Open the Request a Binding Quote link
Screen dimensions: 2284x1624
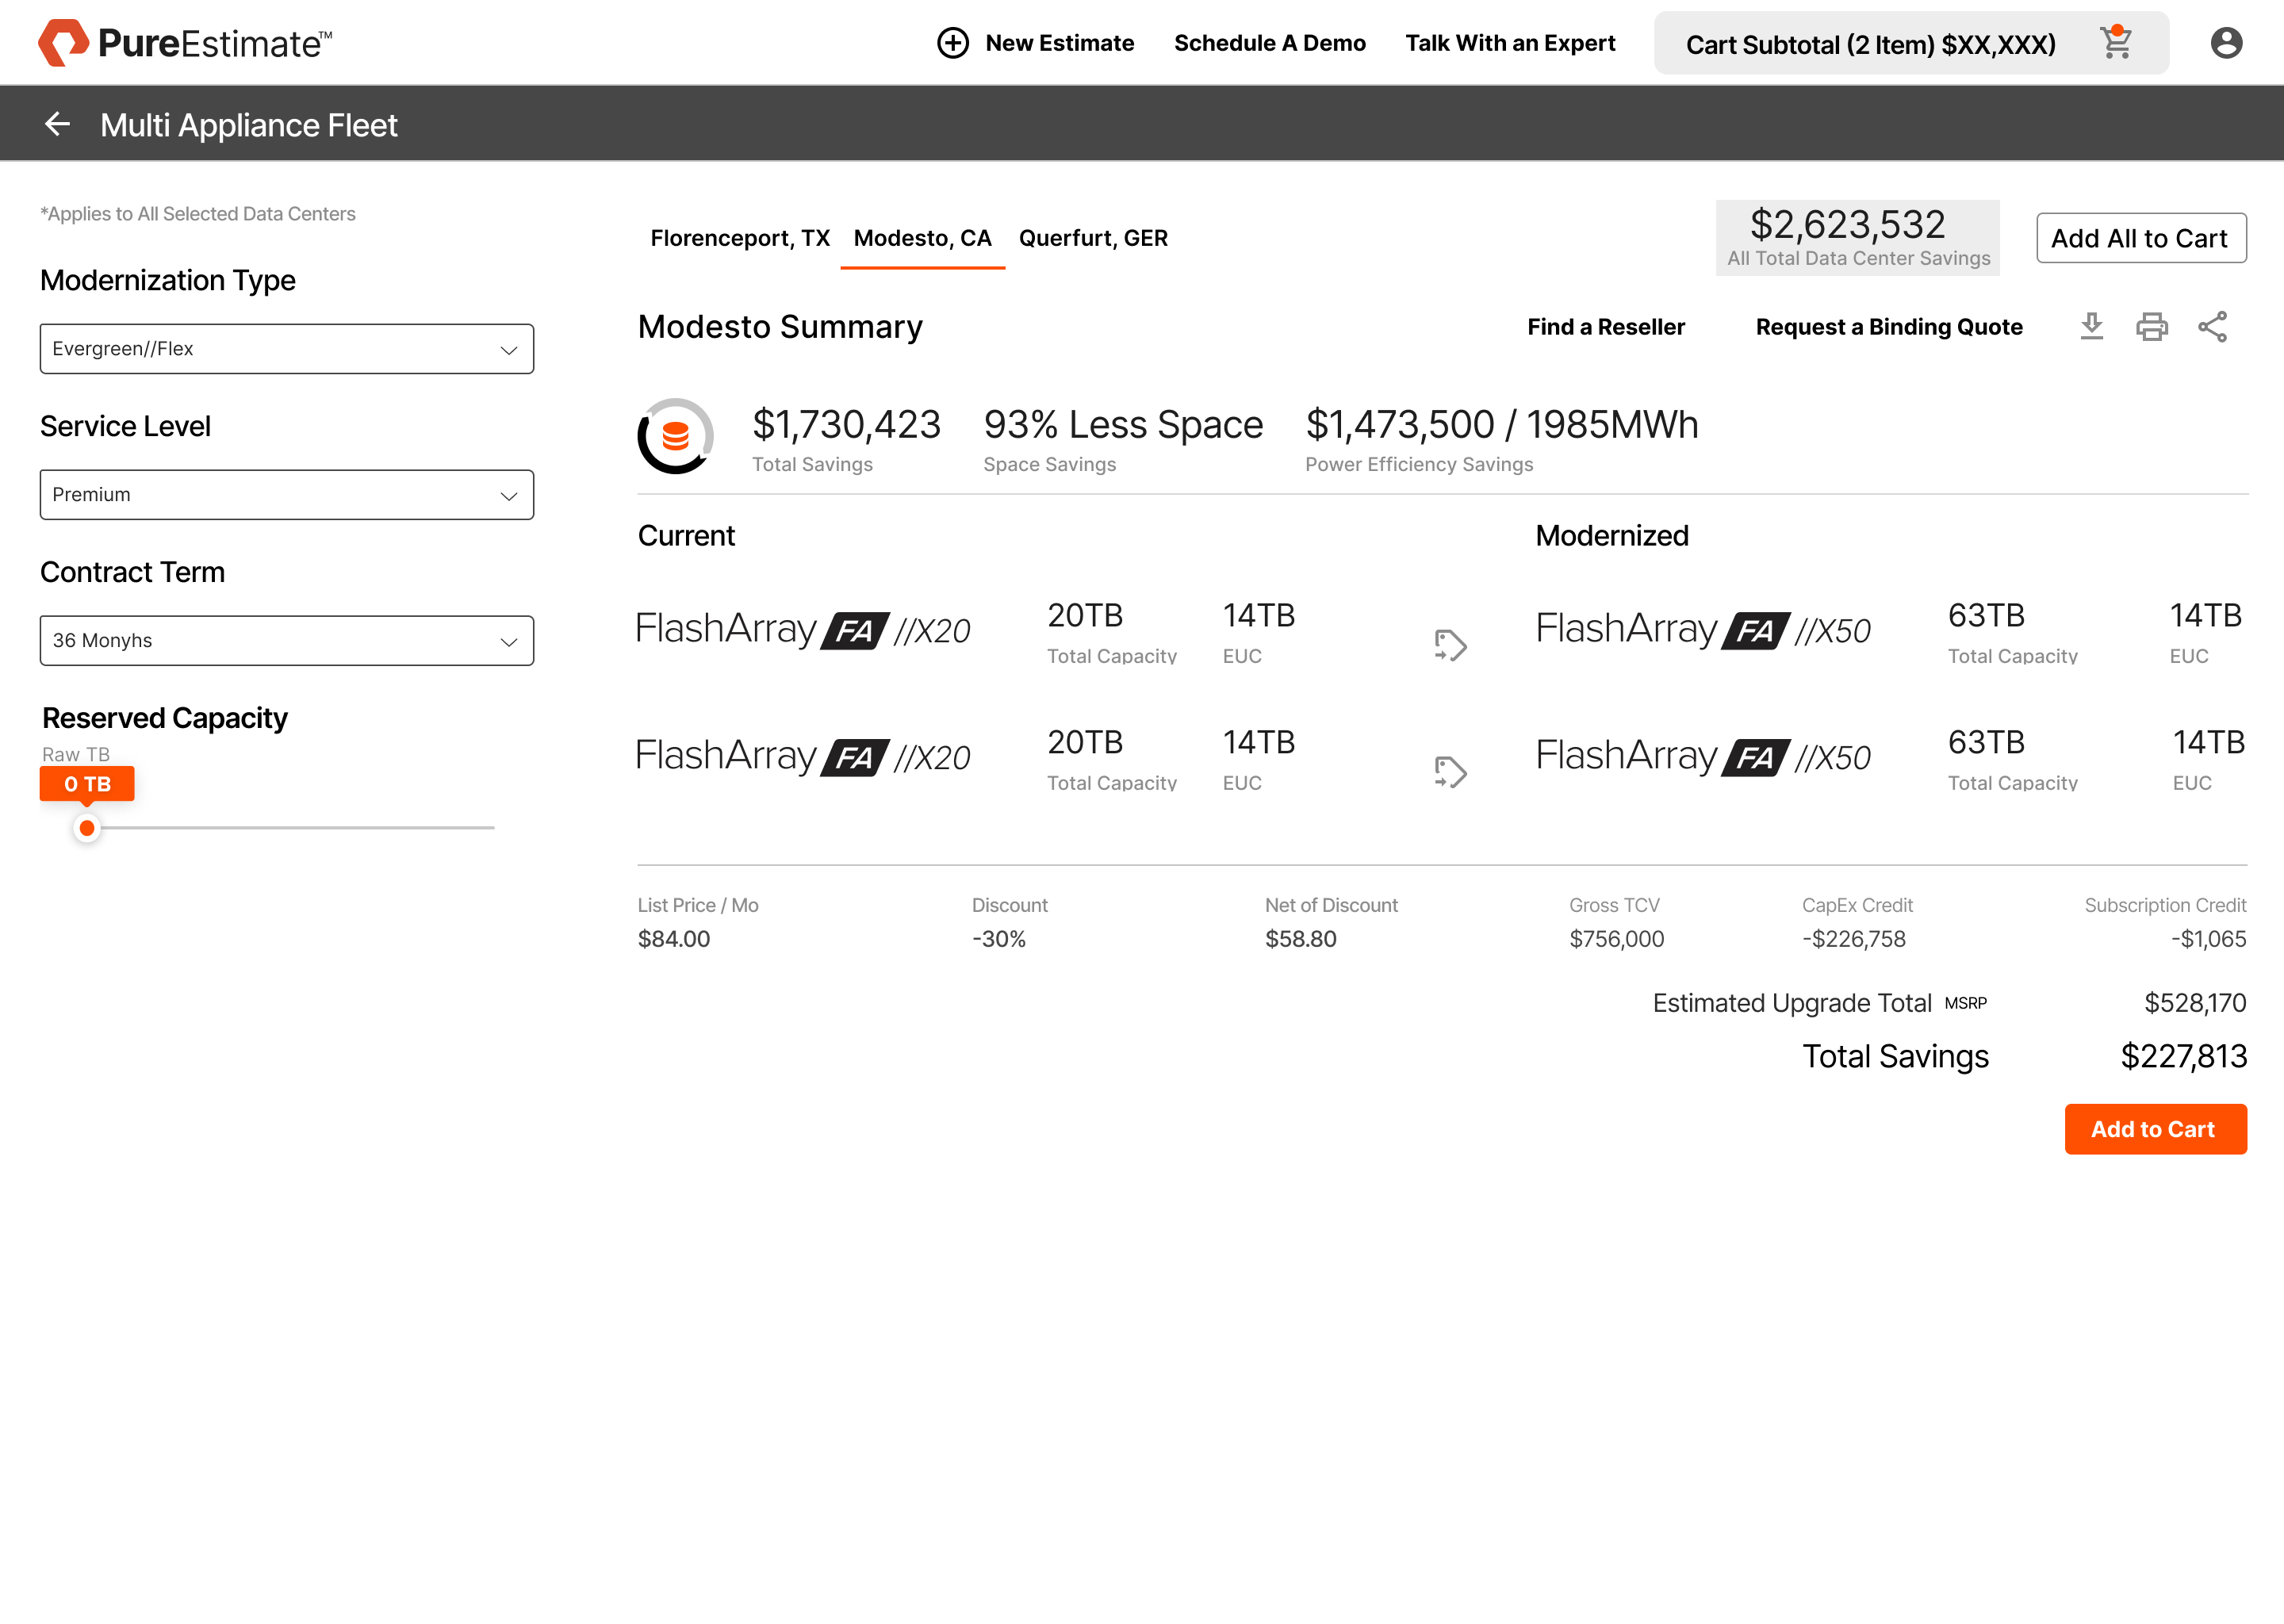point(1888,327)
